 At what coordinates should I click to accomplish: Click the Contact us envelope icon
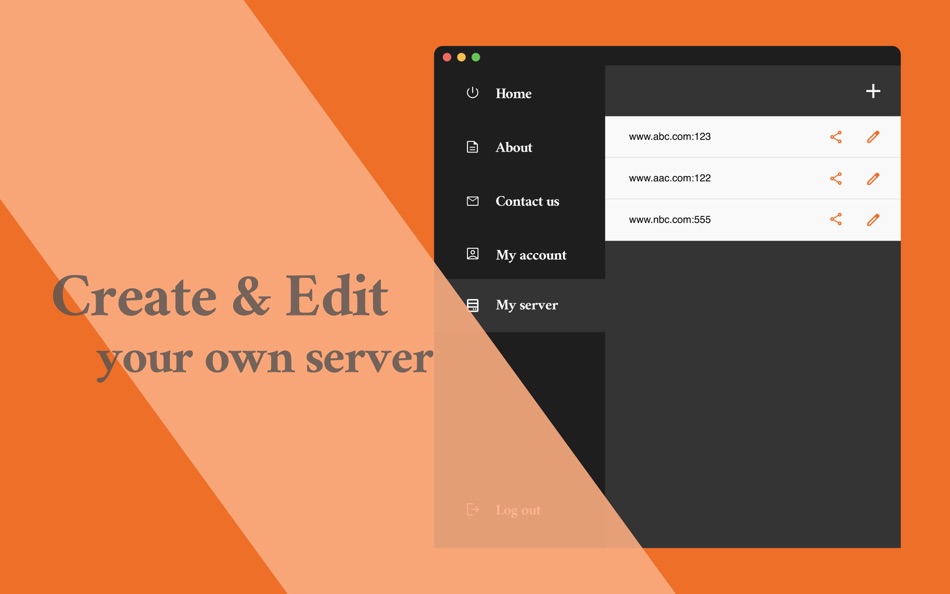point(473,201)
